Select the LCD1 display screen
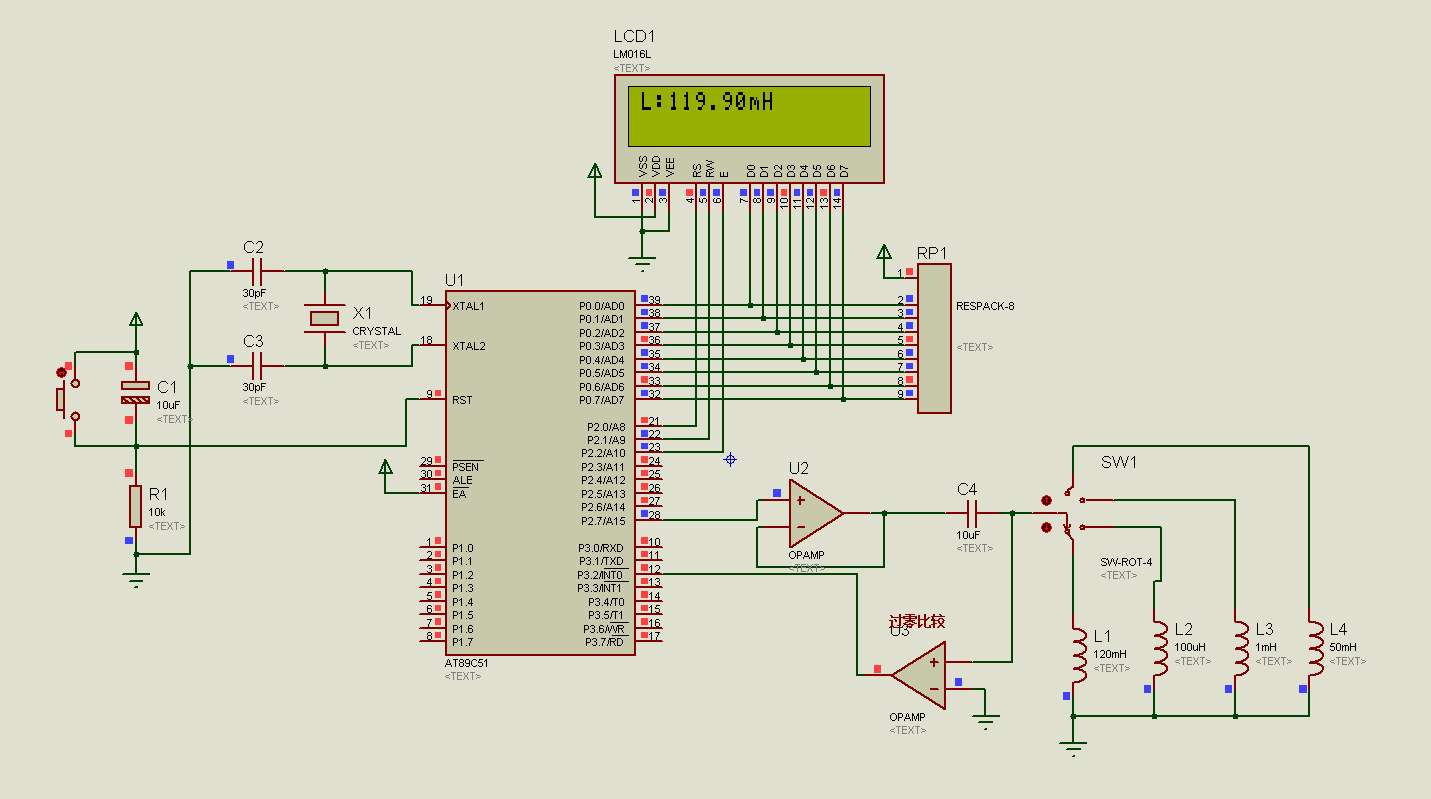Viewport: 1431px width, 799px height. click(x=749, y=115)
